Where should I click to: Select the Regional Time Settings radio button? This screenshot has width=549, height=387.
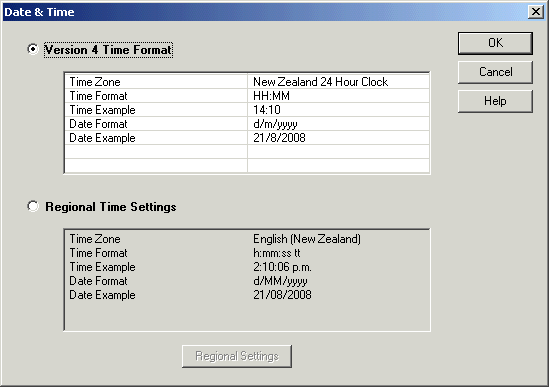[x=33, y=206]
